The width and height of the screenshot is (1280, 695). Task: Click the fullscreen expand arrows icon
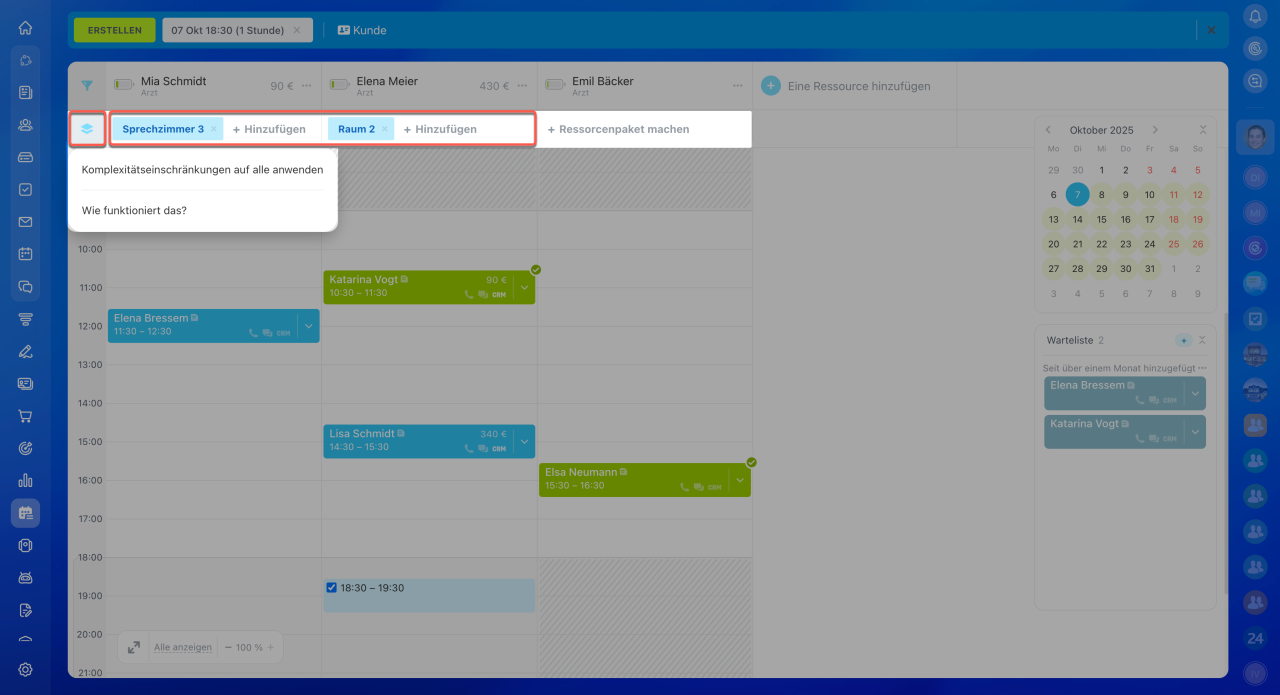coord(134,647)
